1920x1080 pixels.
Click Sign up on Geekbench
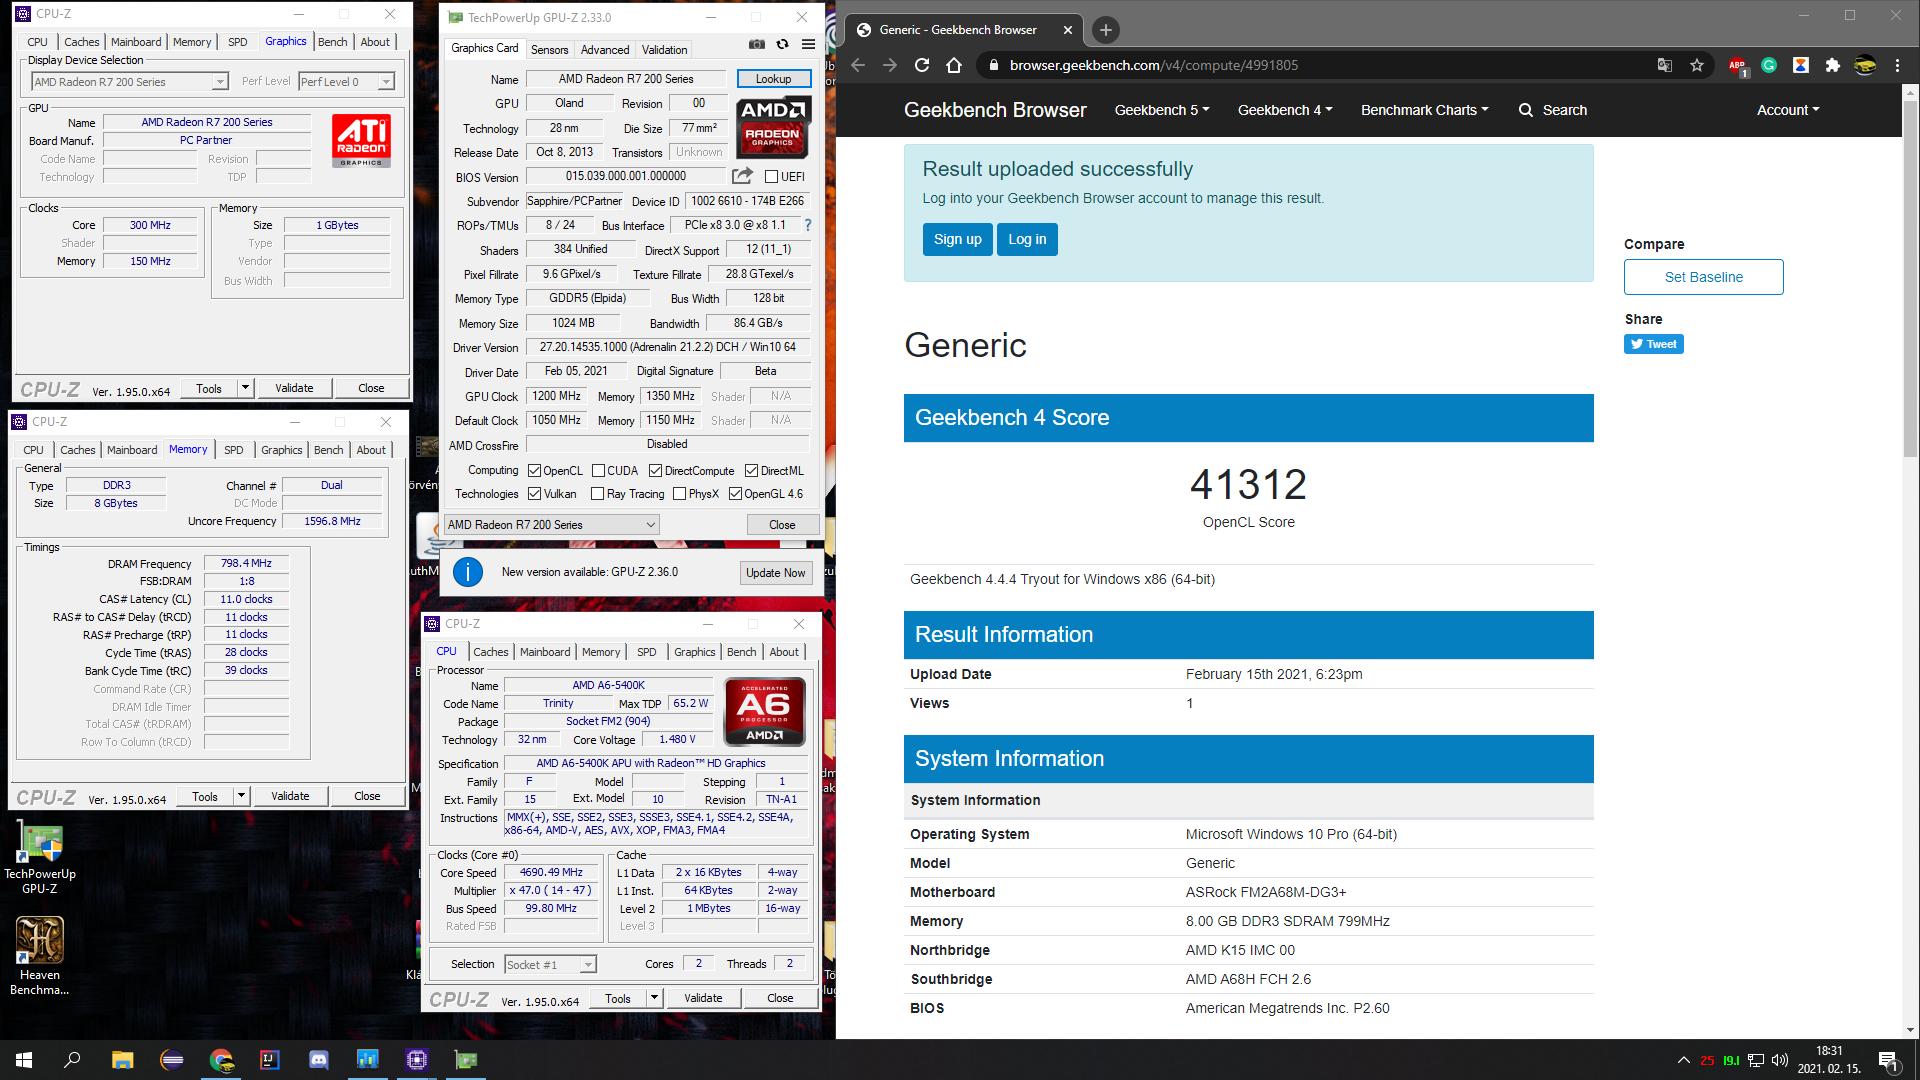point(957,239)
